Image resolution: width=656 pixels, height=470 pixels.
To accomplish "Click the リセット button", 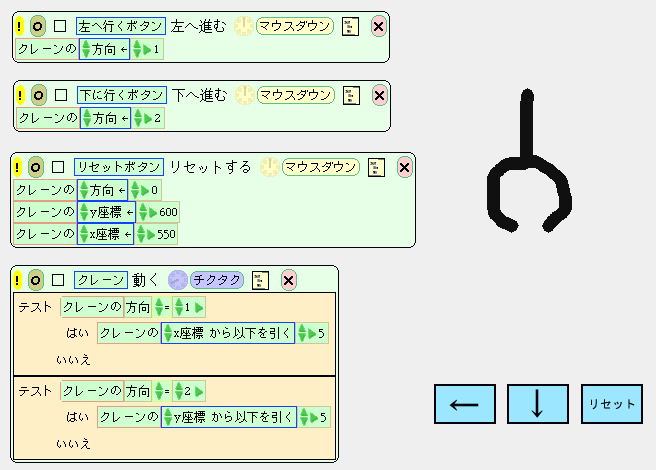I will point(611,404).
